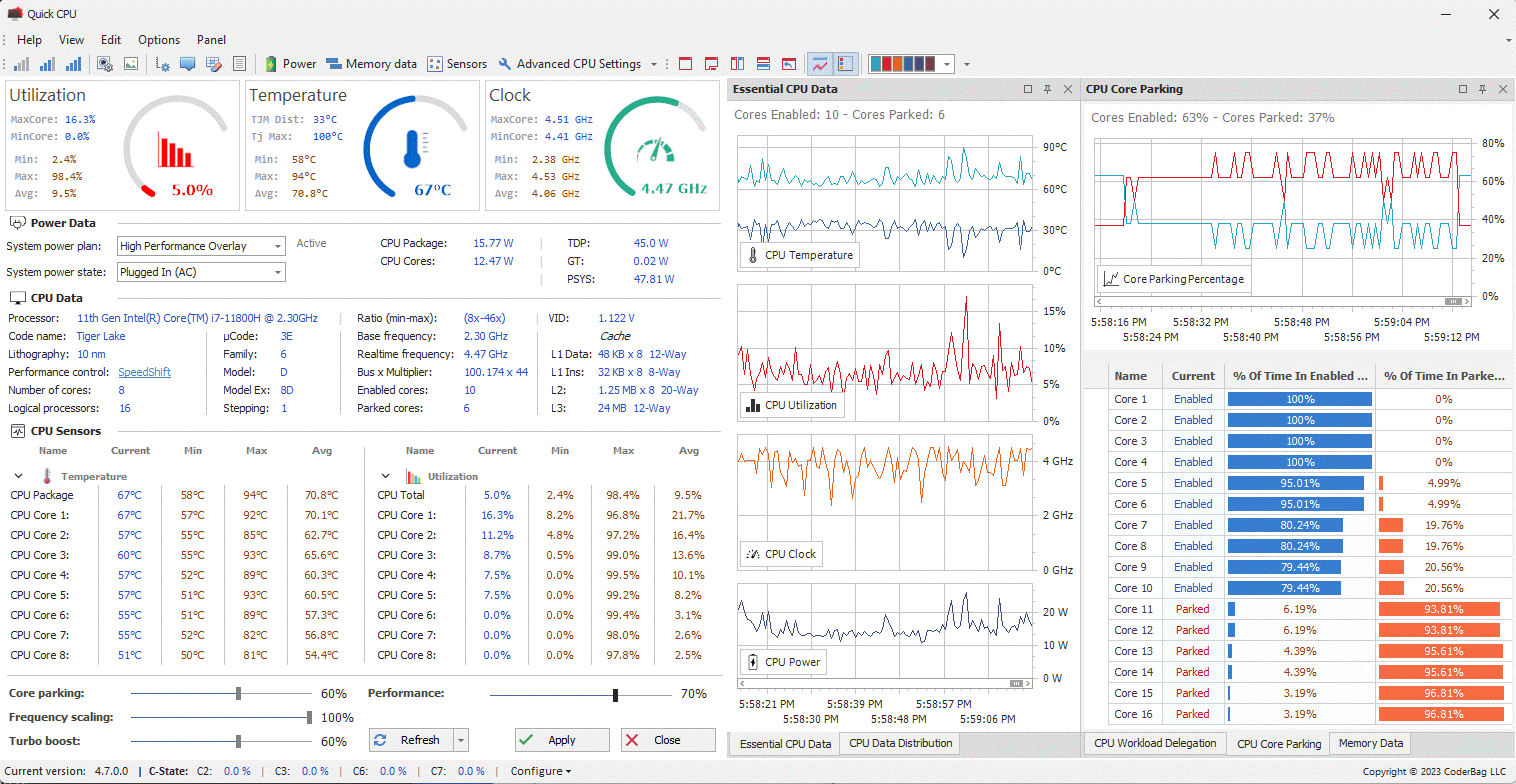
Task: Select the CPU Core Parking bottom tab
Action: pyautogui.click(x=1279, y=744)
